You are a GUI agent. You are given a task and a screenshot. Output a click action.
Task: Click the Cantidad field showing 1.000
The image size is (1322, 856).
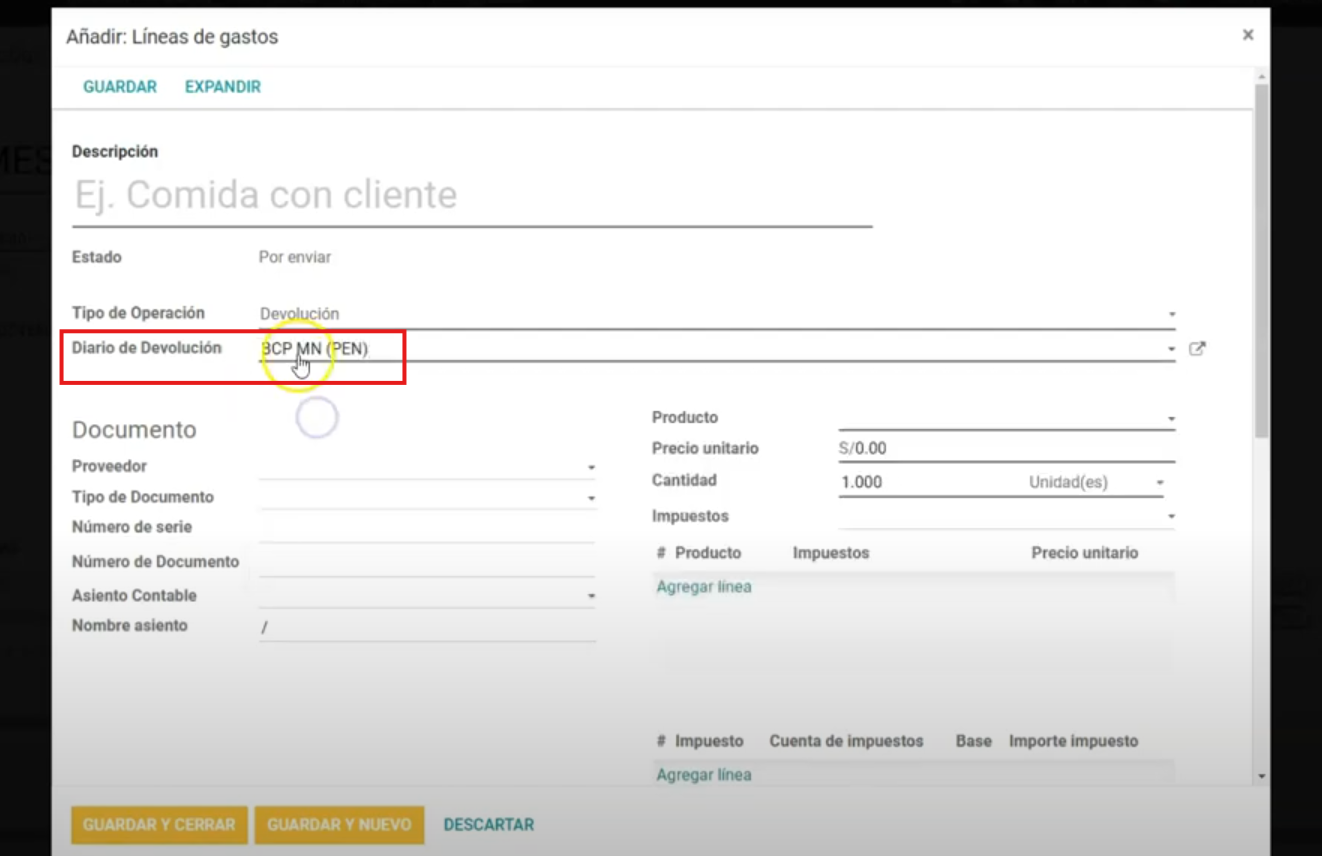pyautogui.click(x=925, y=482)
